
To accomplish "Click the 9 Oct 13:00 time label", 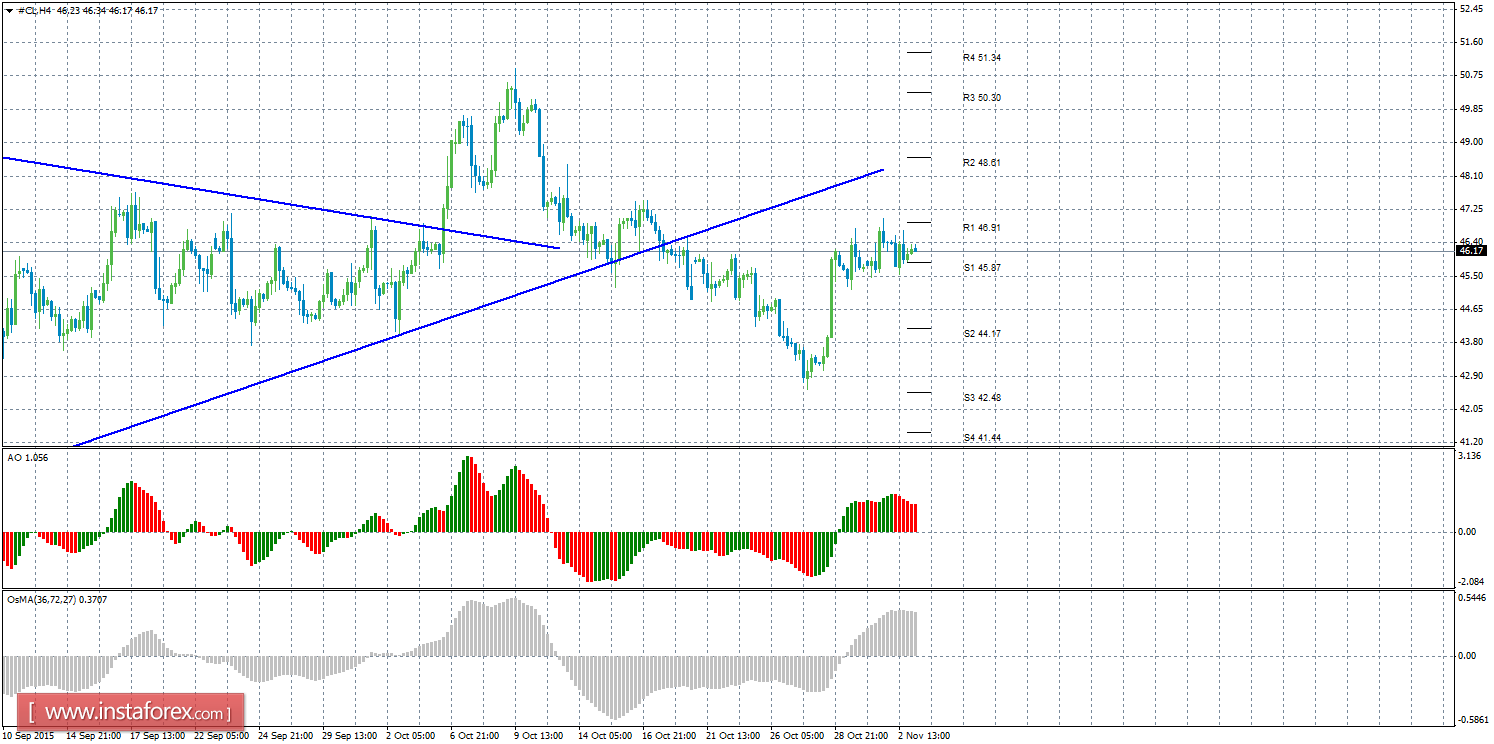I will 539,736.
